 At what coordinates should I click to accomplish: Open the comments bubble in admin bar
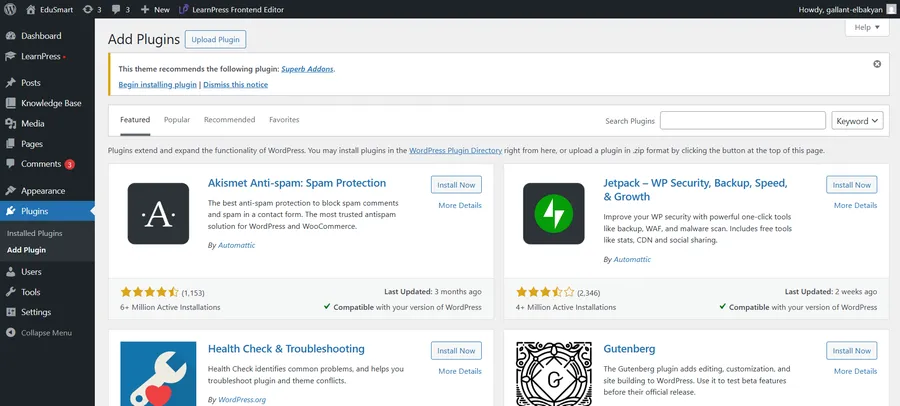click(x=117, y=9)
